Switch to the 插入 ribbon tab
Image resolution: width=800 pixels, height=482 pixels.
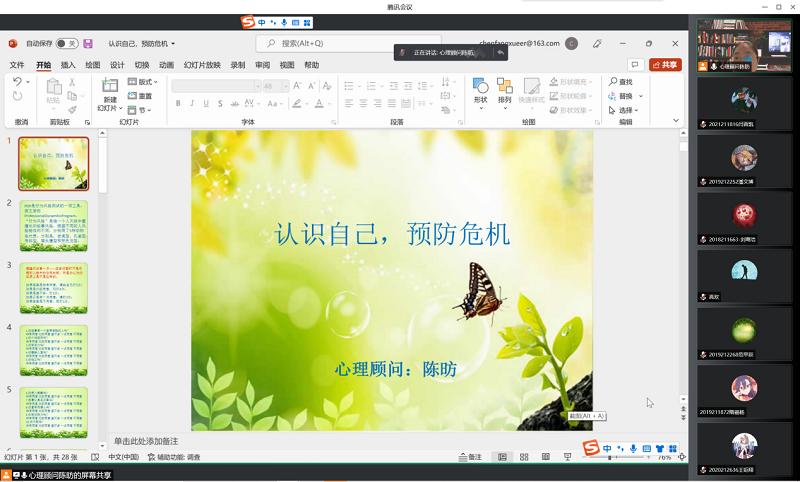(68, 65)
